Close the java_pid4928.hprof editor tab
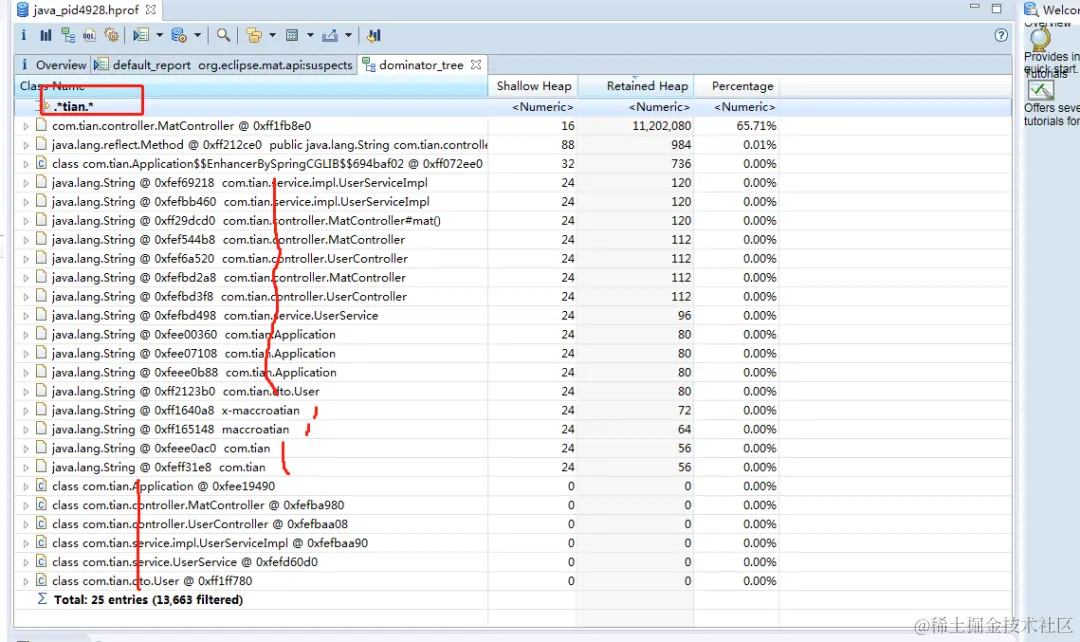 (x=151, y=10)
